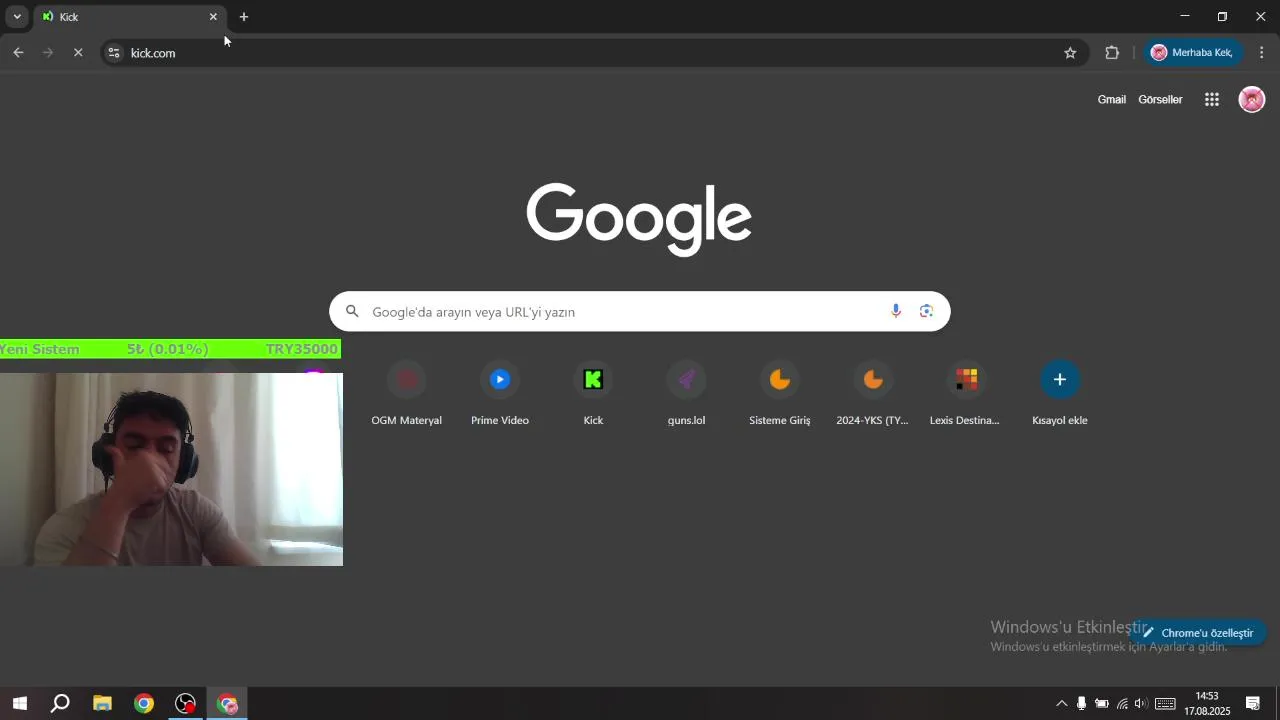This screenshot has height=720, width=1280.
Task: Focus the Google search box
Action: coord(639,311)
